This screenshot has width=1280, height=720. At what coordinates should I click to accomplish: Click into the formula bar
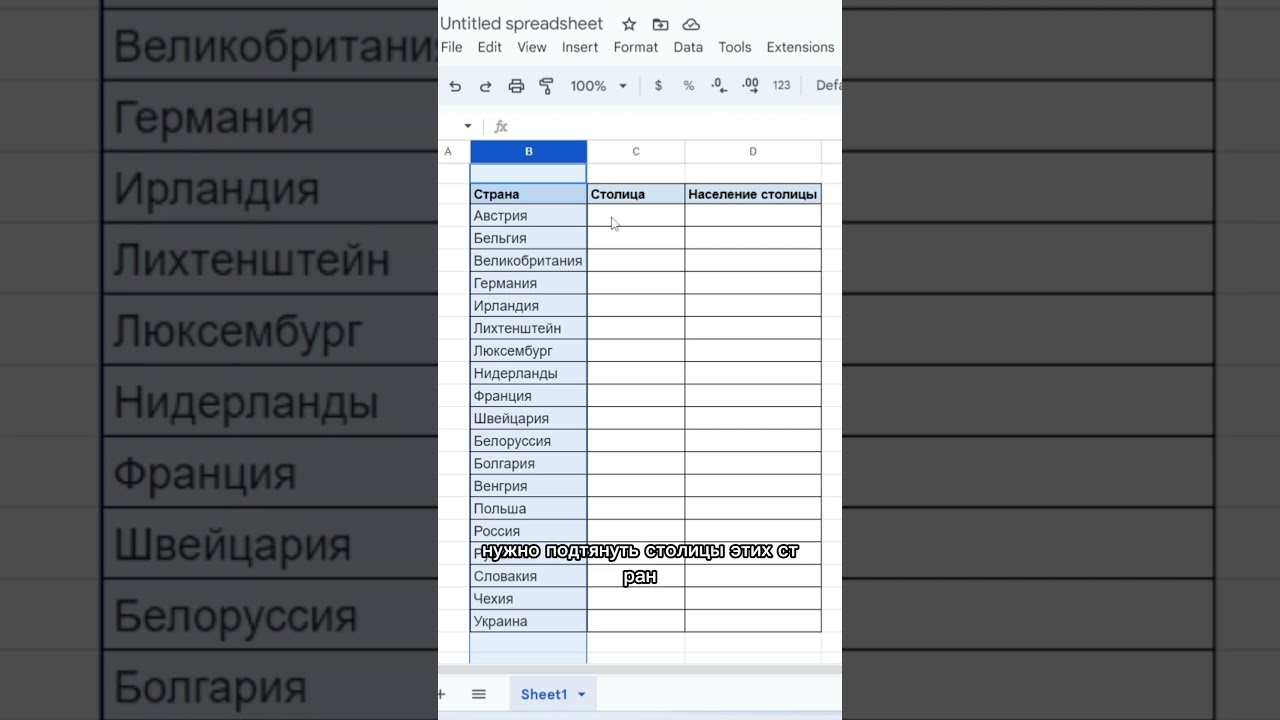tap(675, 126)
